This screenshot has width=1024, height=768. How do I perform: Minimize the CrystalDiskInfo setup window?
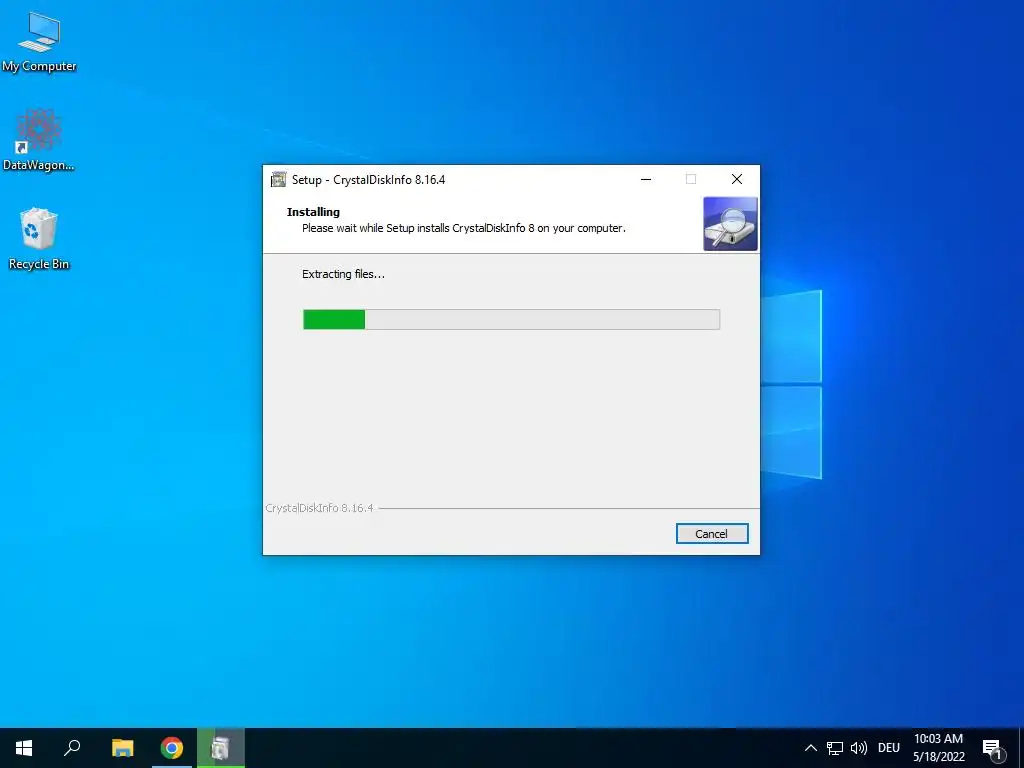pos(646,180)
